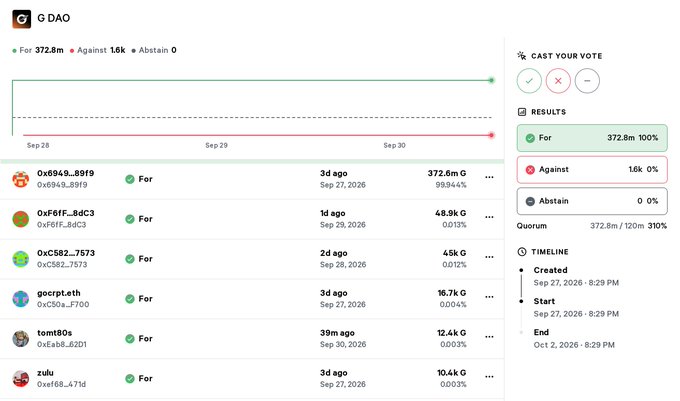The width and height of the screenshot is (680, 401).
Task: Click the Cast Your Vote cursor icon
Action: 522,55
